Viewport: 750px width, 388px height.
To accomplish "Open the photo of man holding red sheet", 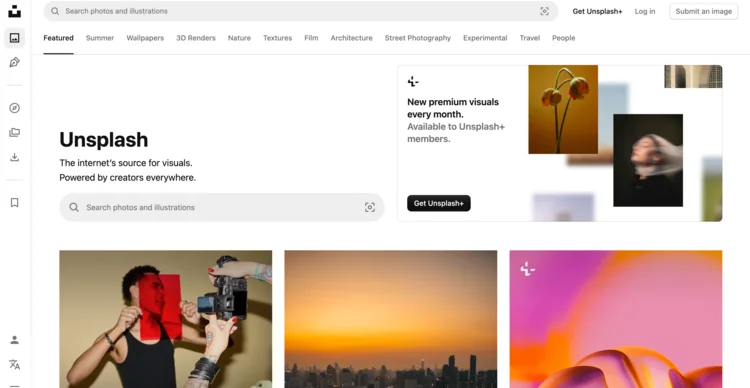I will (x=165, y=319).
